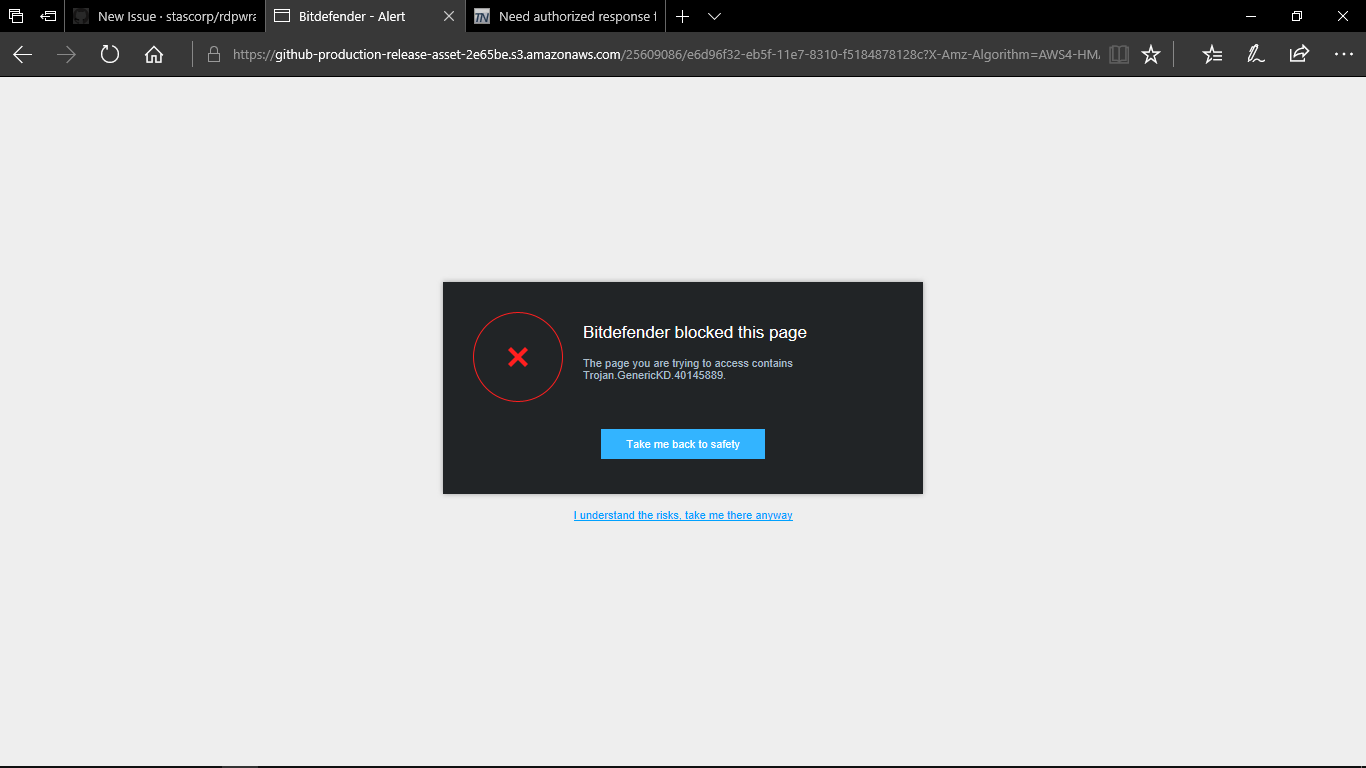Click the Trojan.GenericKD.40145889 text

(654, 376)
